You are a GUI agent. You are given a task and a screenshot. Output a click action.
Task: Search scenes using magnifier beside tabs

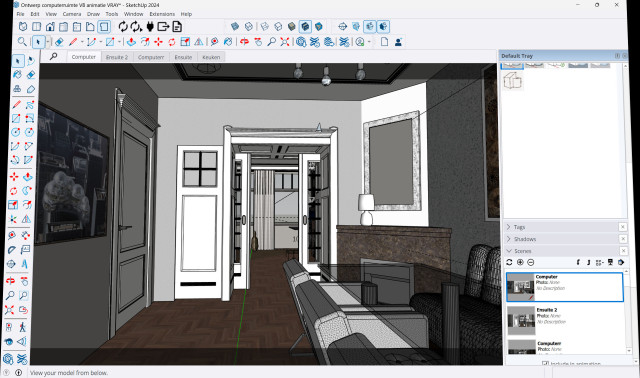click(x=53, y=56)
